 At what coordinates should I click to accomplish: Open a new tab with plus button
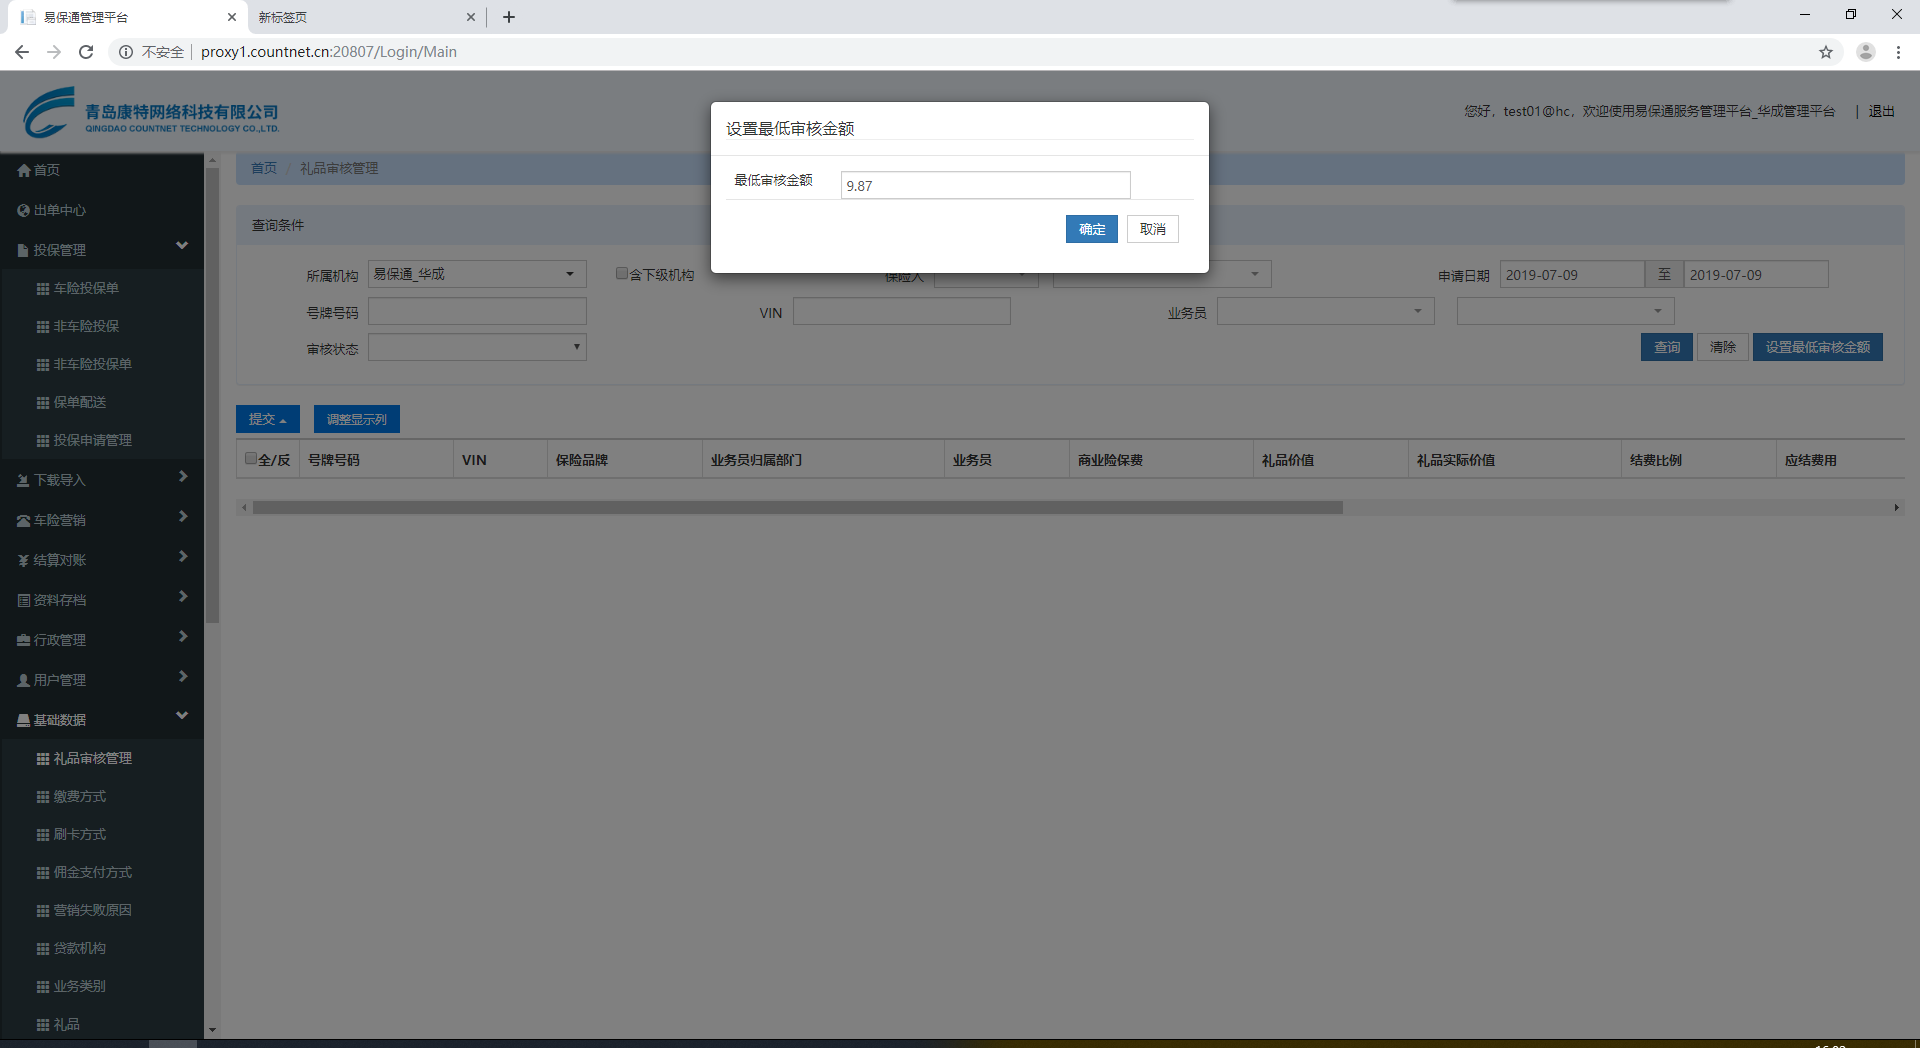(509, 17)
